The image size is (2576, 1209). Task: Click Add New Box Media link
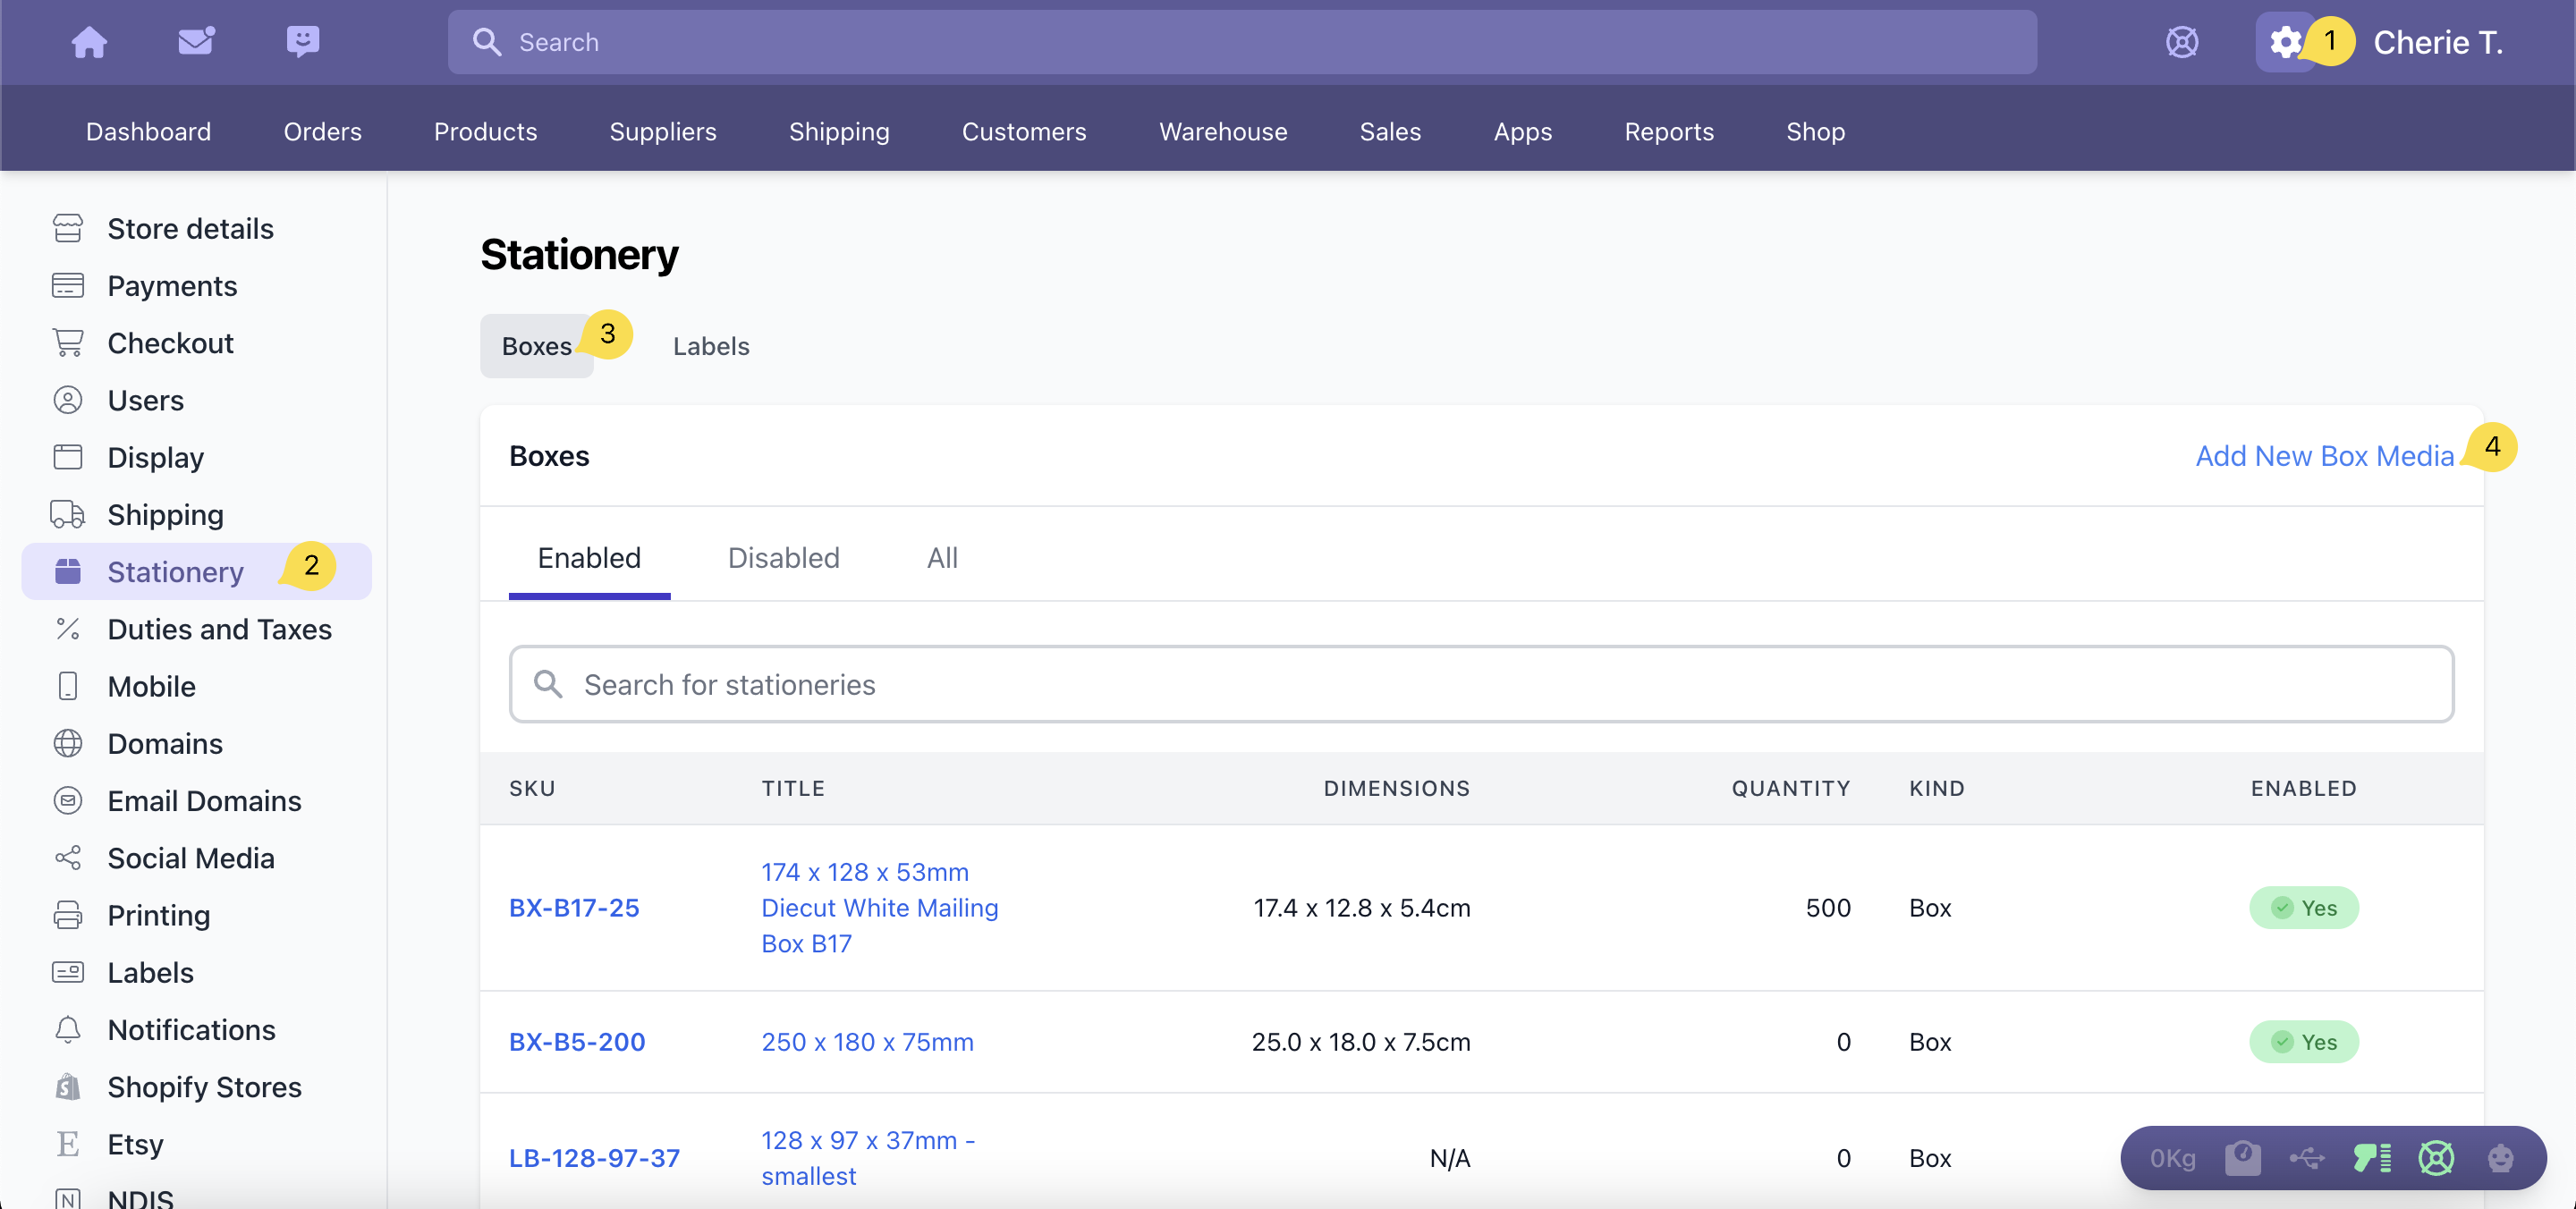coord(2324,456)
